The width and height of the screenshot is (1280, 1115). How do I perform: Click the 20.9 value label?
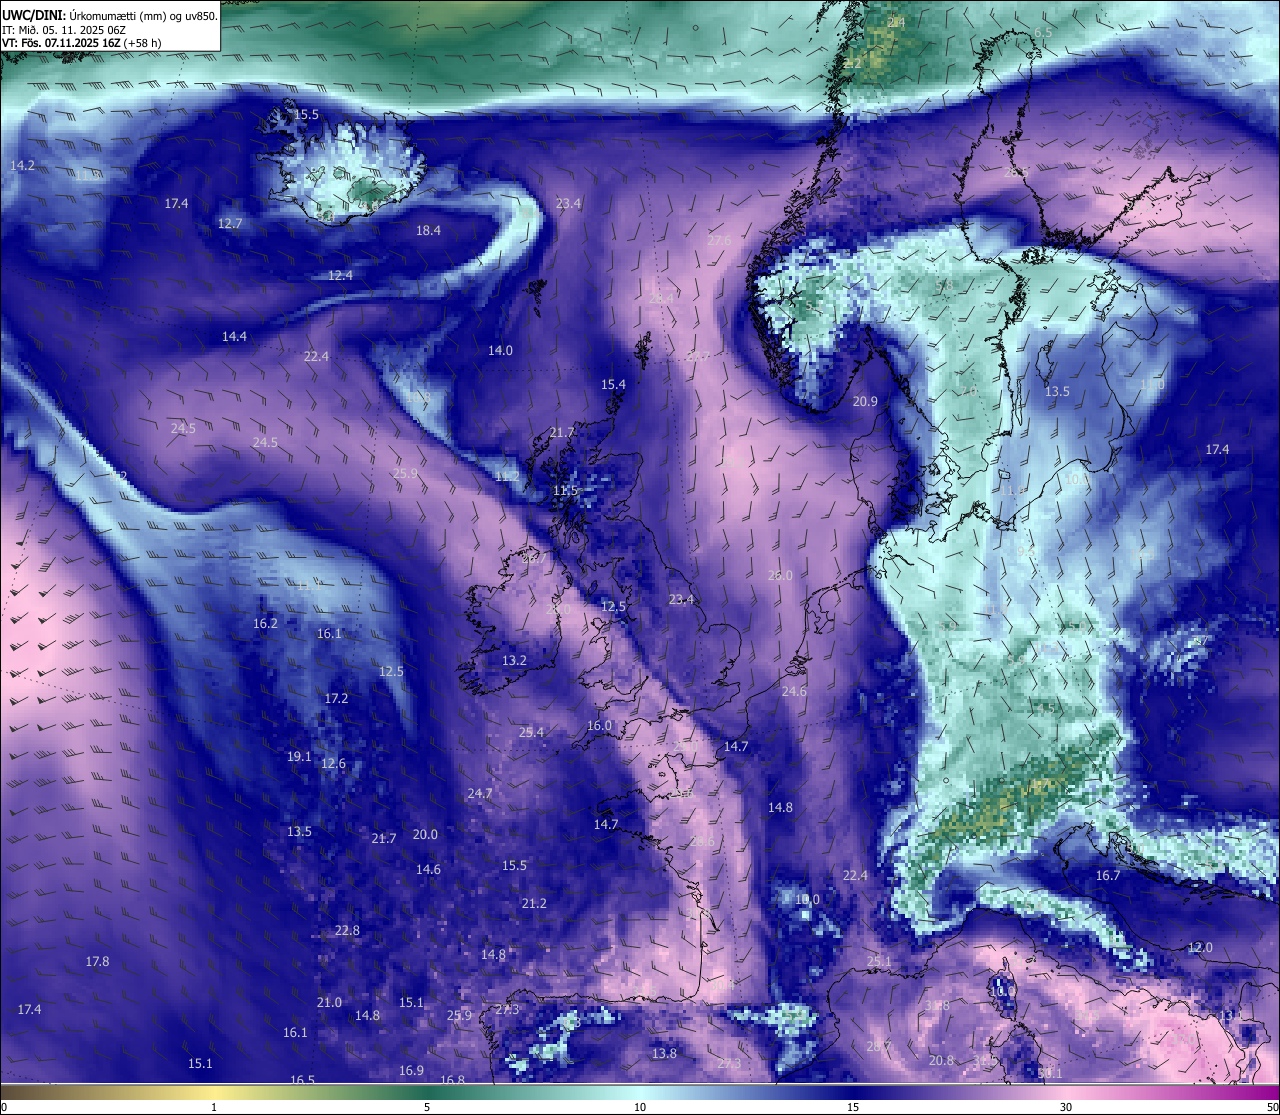point(865,401)
